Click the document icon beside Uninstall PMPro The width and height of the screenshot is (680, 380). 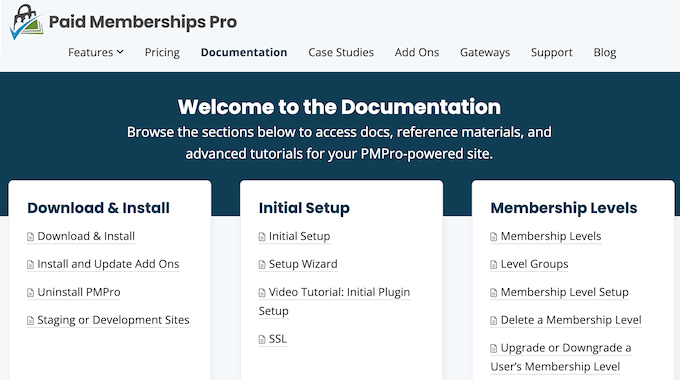click(30, 293)
